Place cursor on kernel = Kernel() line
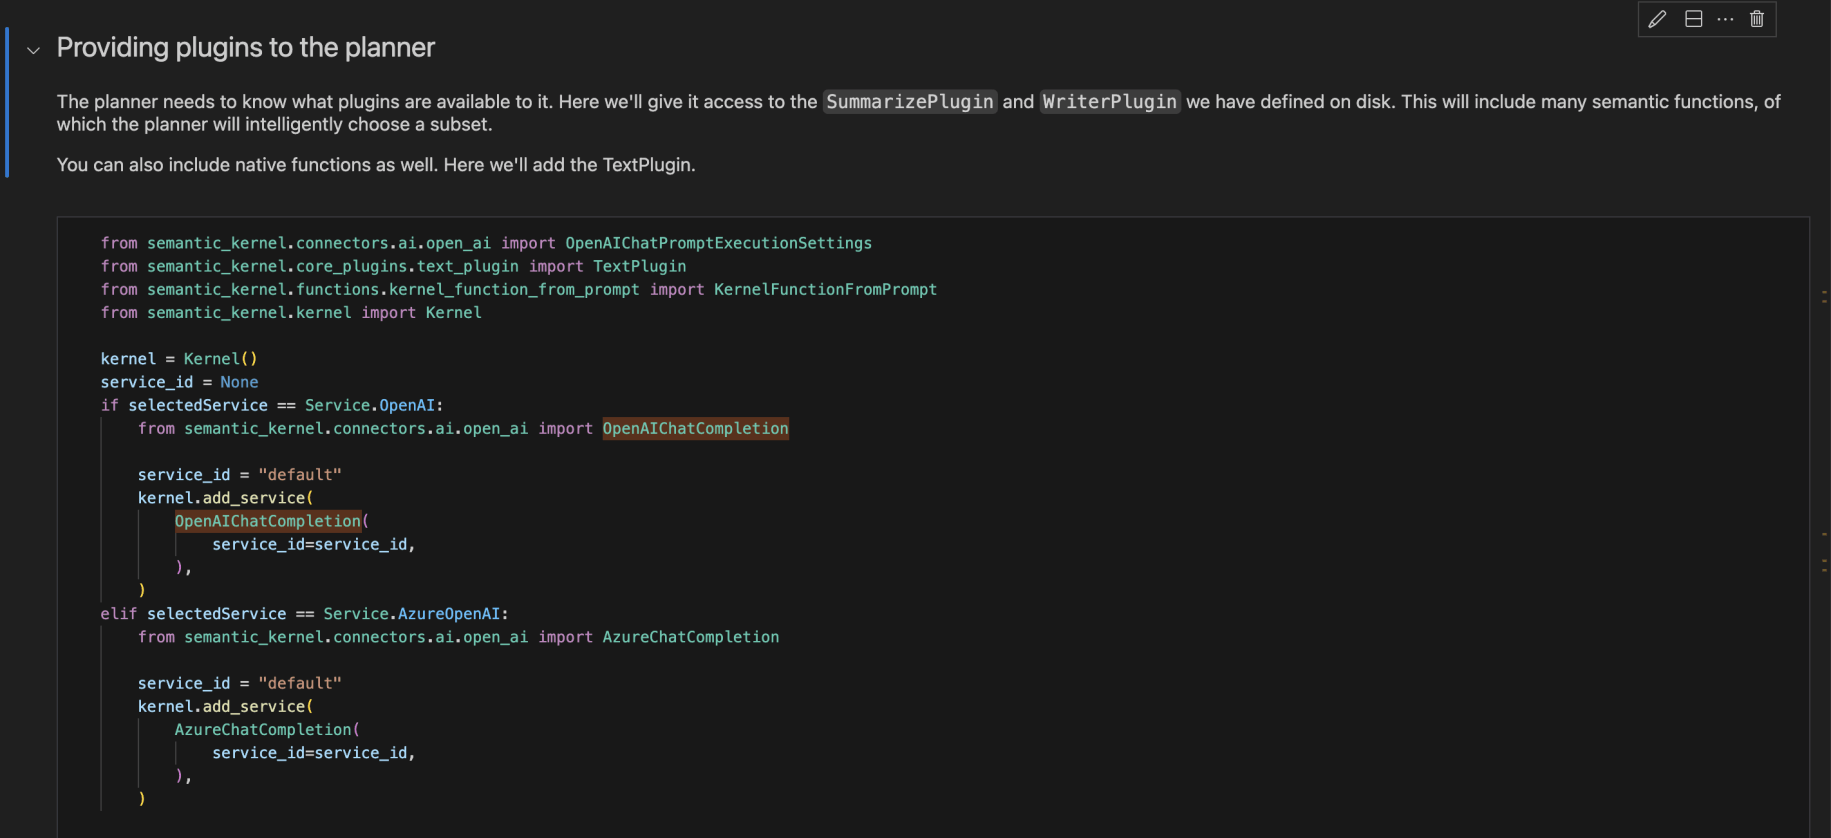 click(179, 359)
